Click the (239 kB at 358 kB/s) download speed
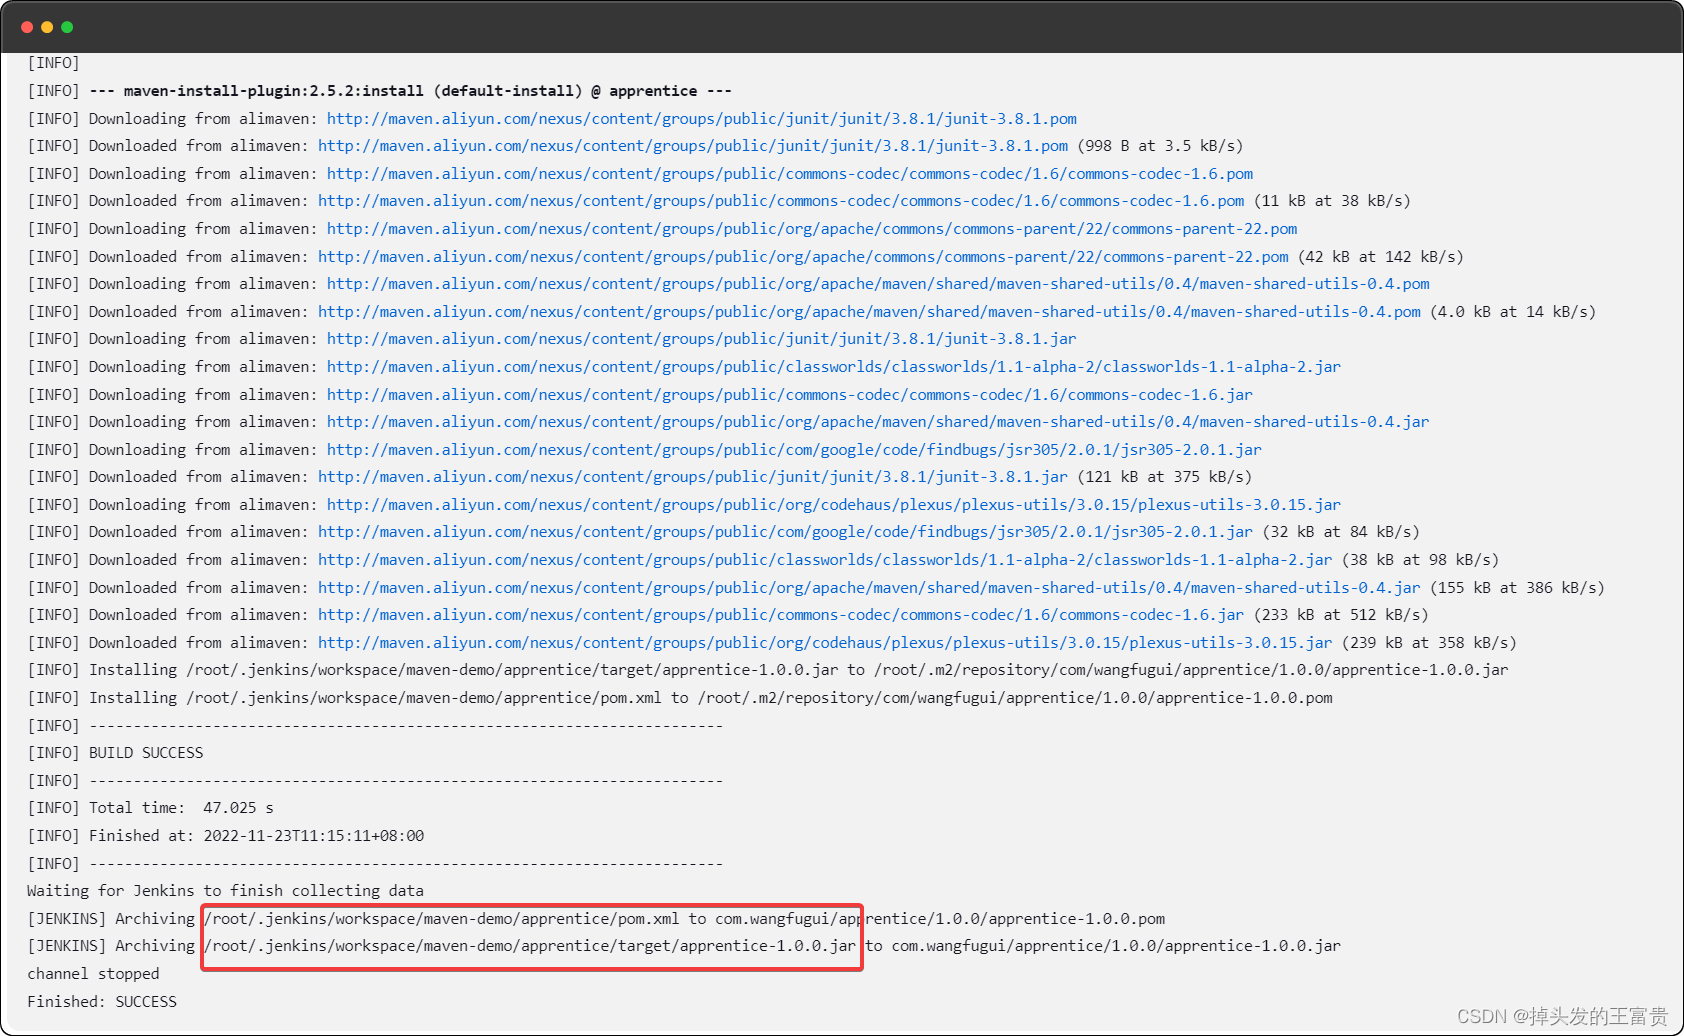 coord(1429,643)
